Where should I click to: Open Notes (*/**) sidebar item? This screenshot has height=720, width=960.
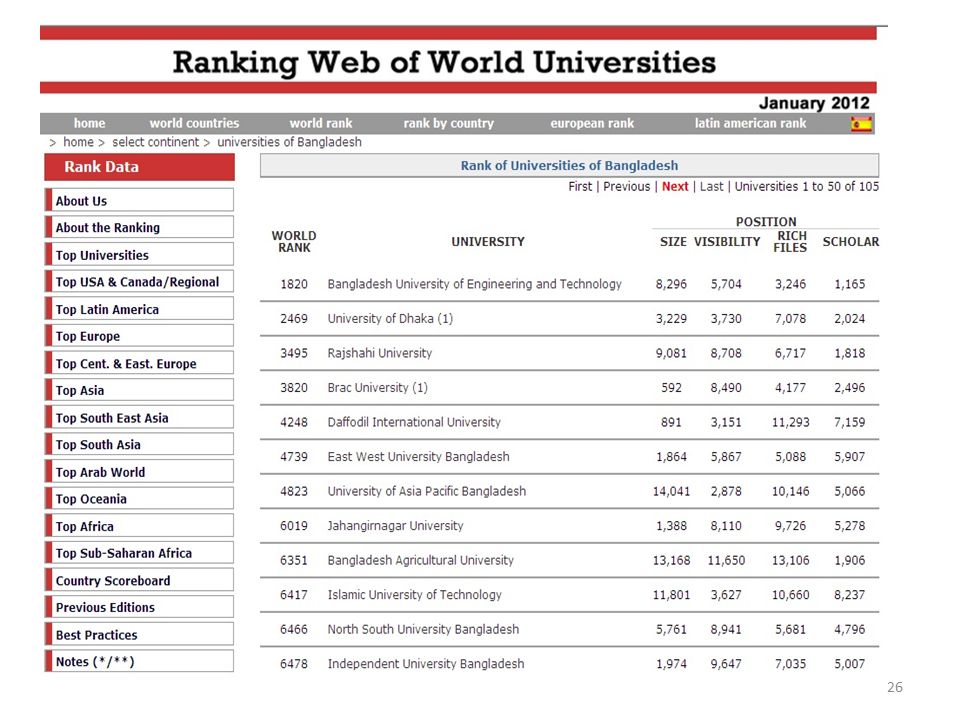(140, 661)
